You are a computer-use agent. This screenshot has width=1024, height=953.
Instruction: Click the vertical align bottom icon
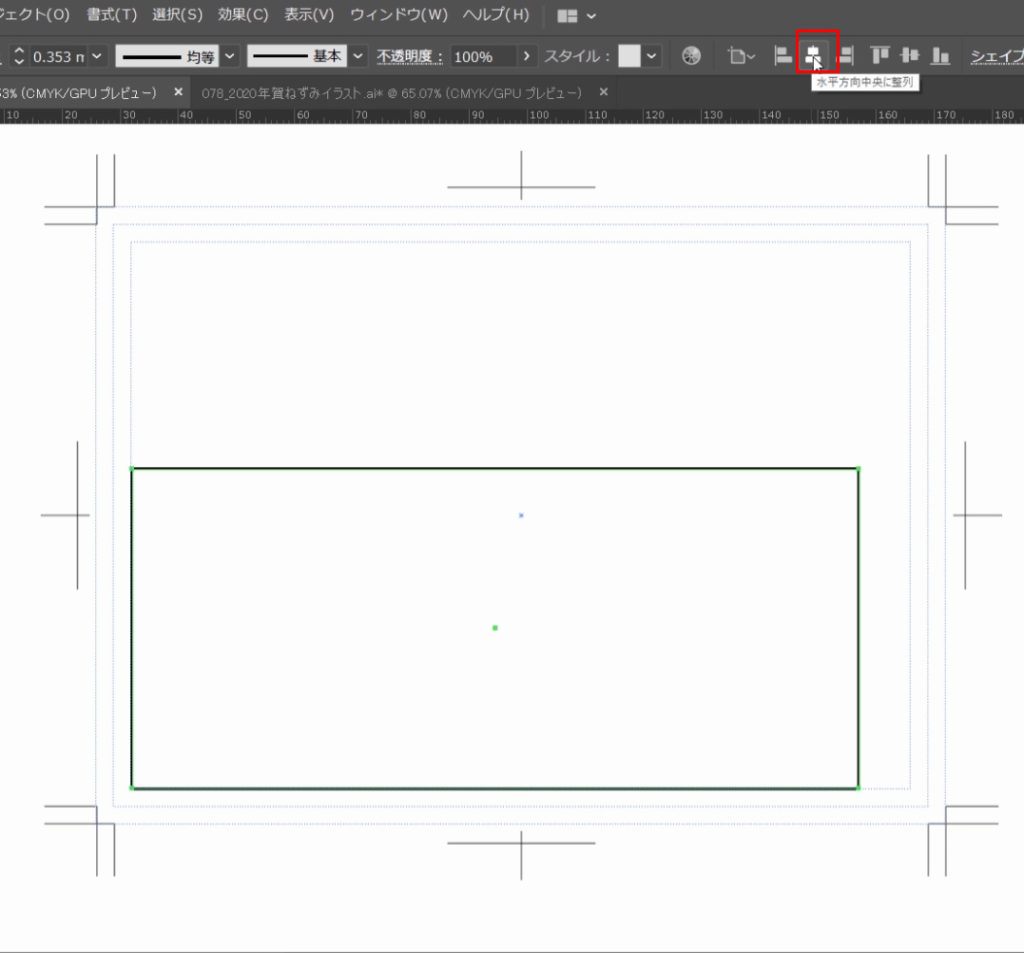point(940,56)
